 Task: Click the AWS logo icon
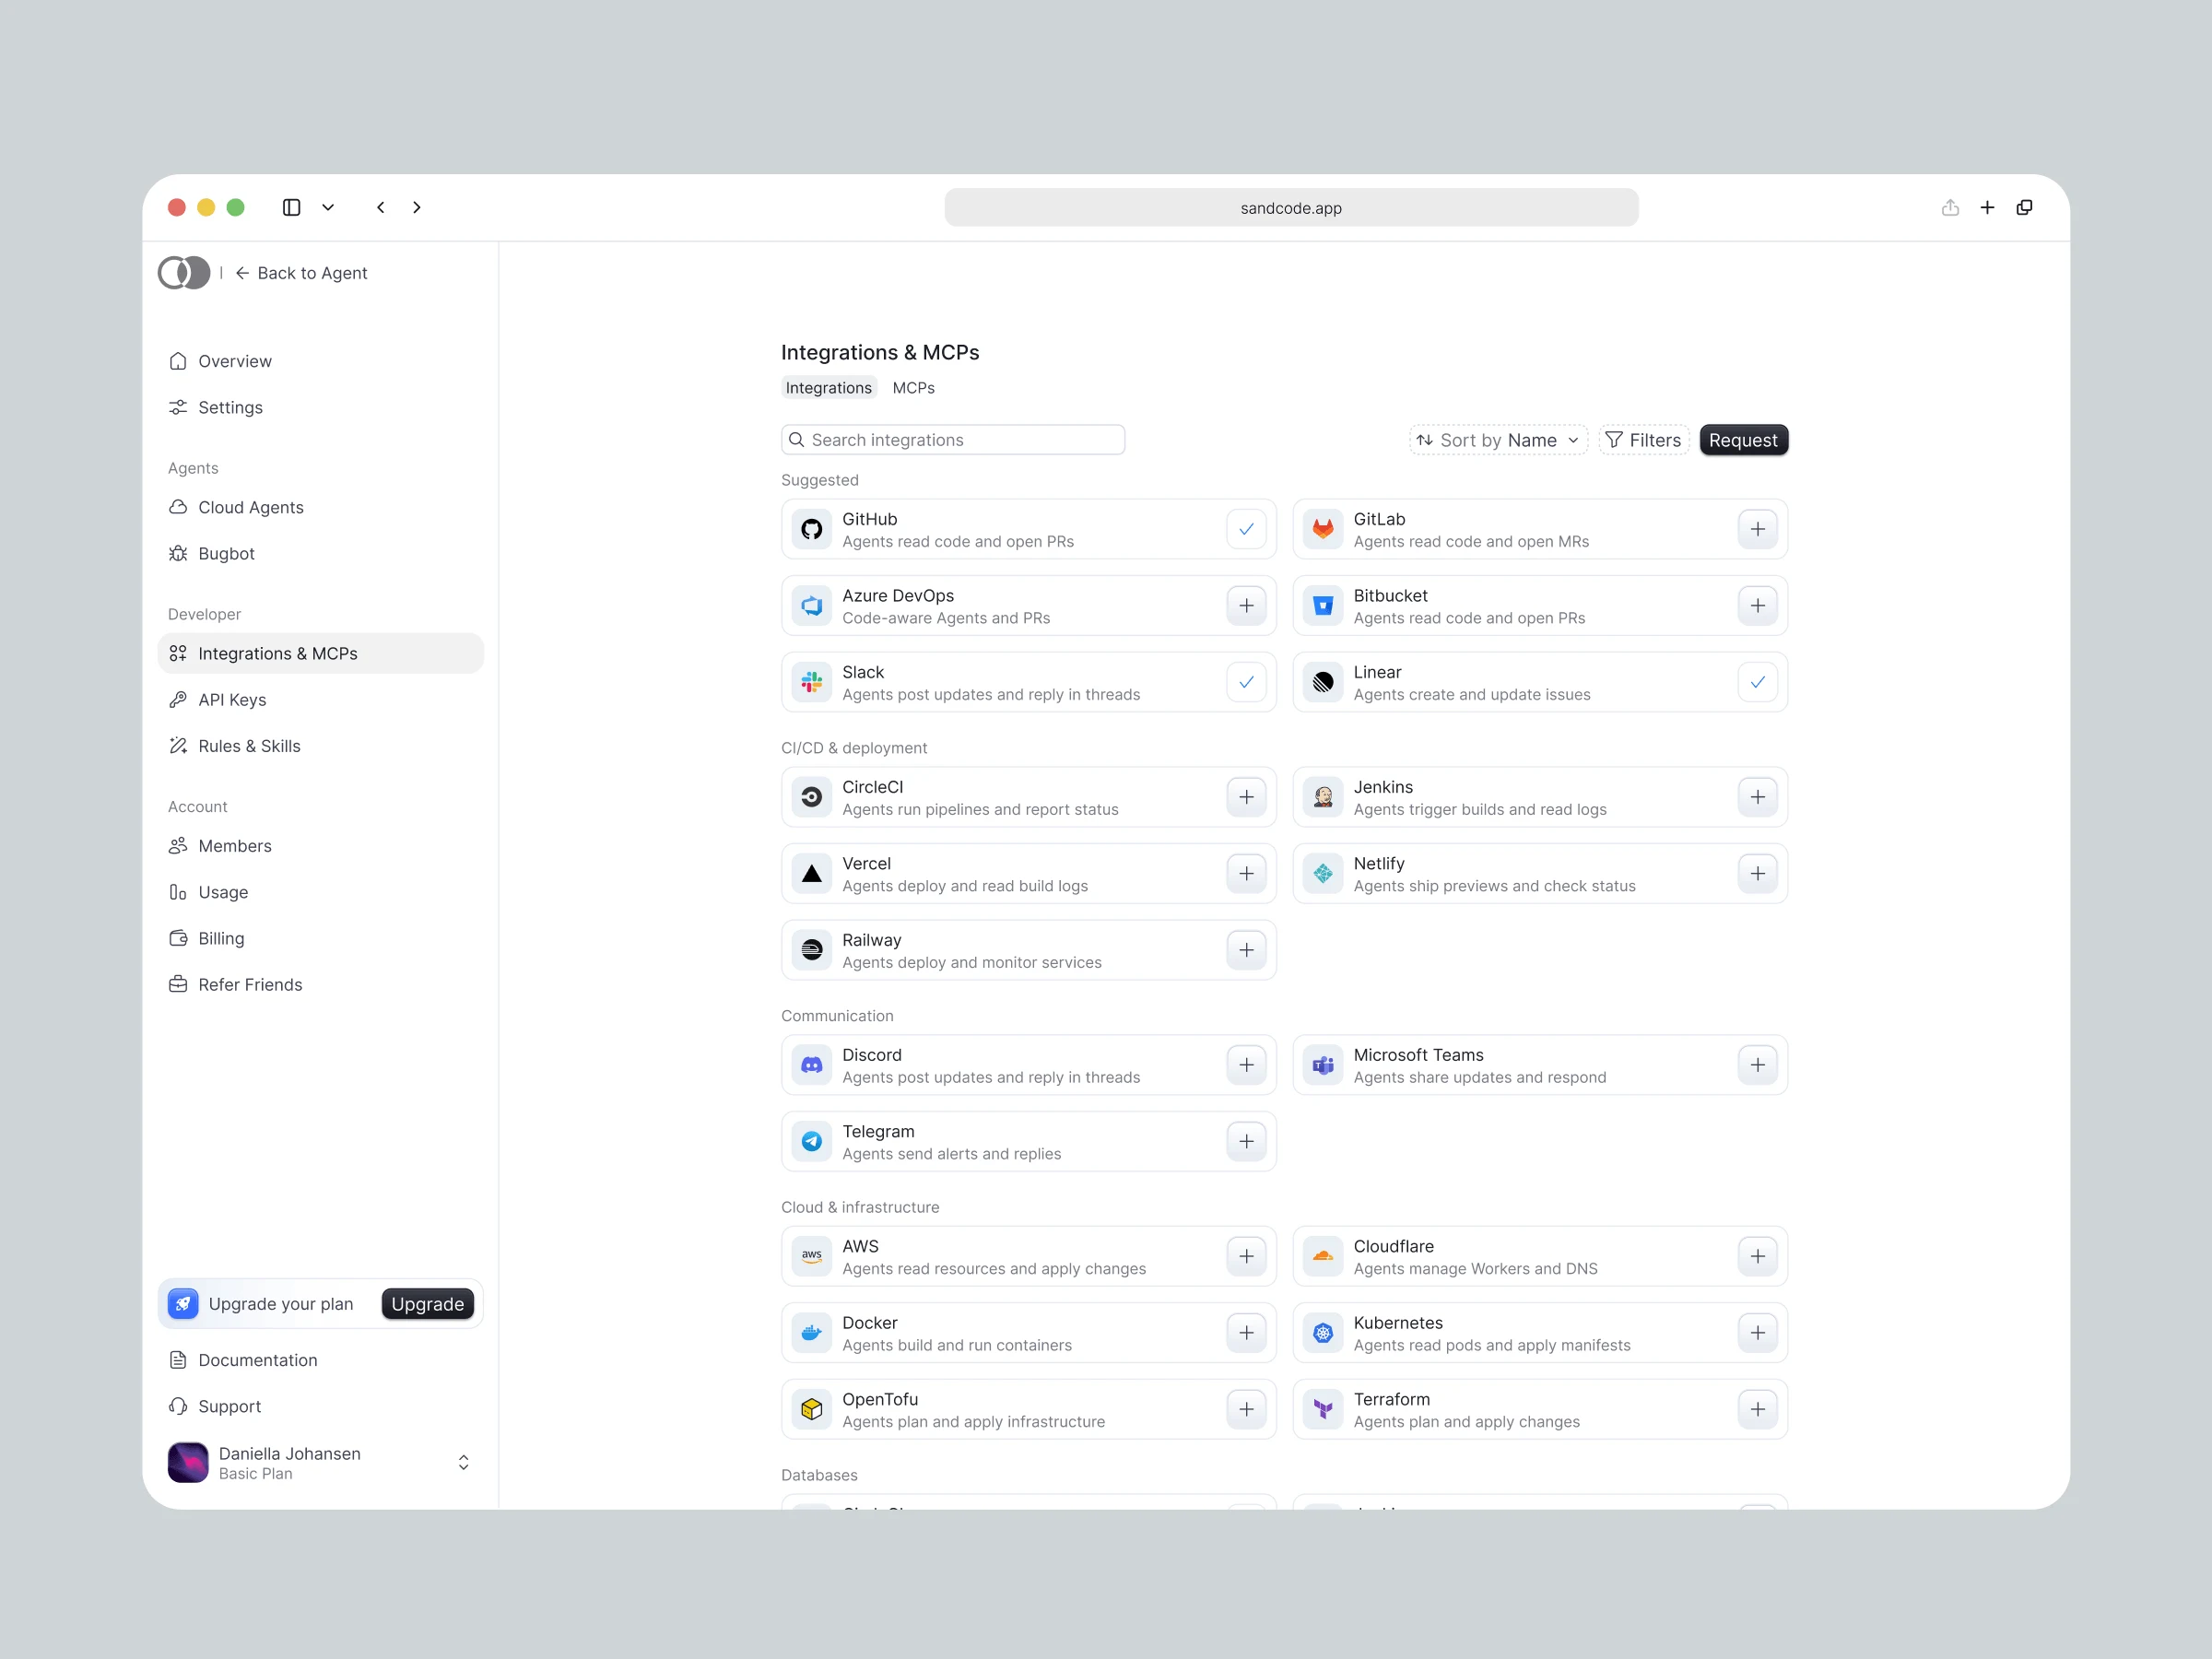pyautogui.click(x=812, y=1256)
